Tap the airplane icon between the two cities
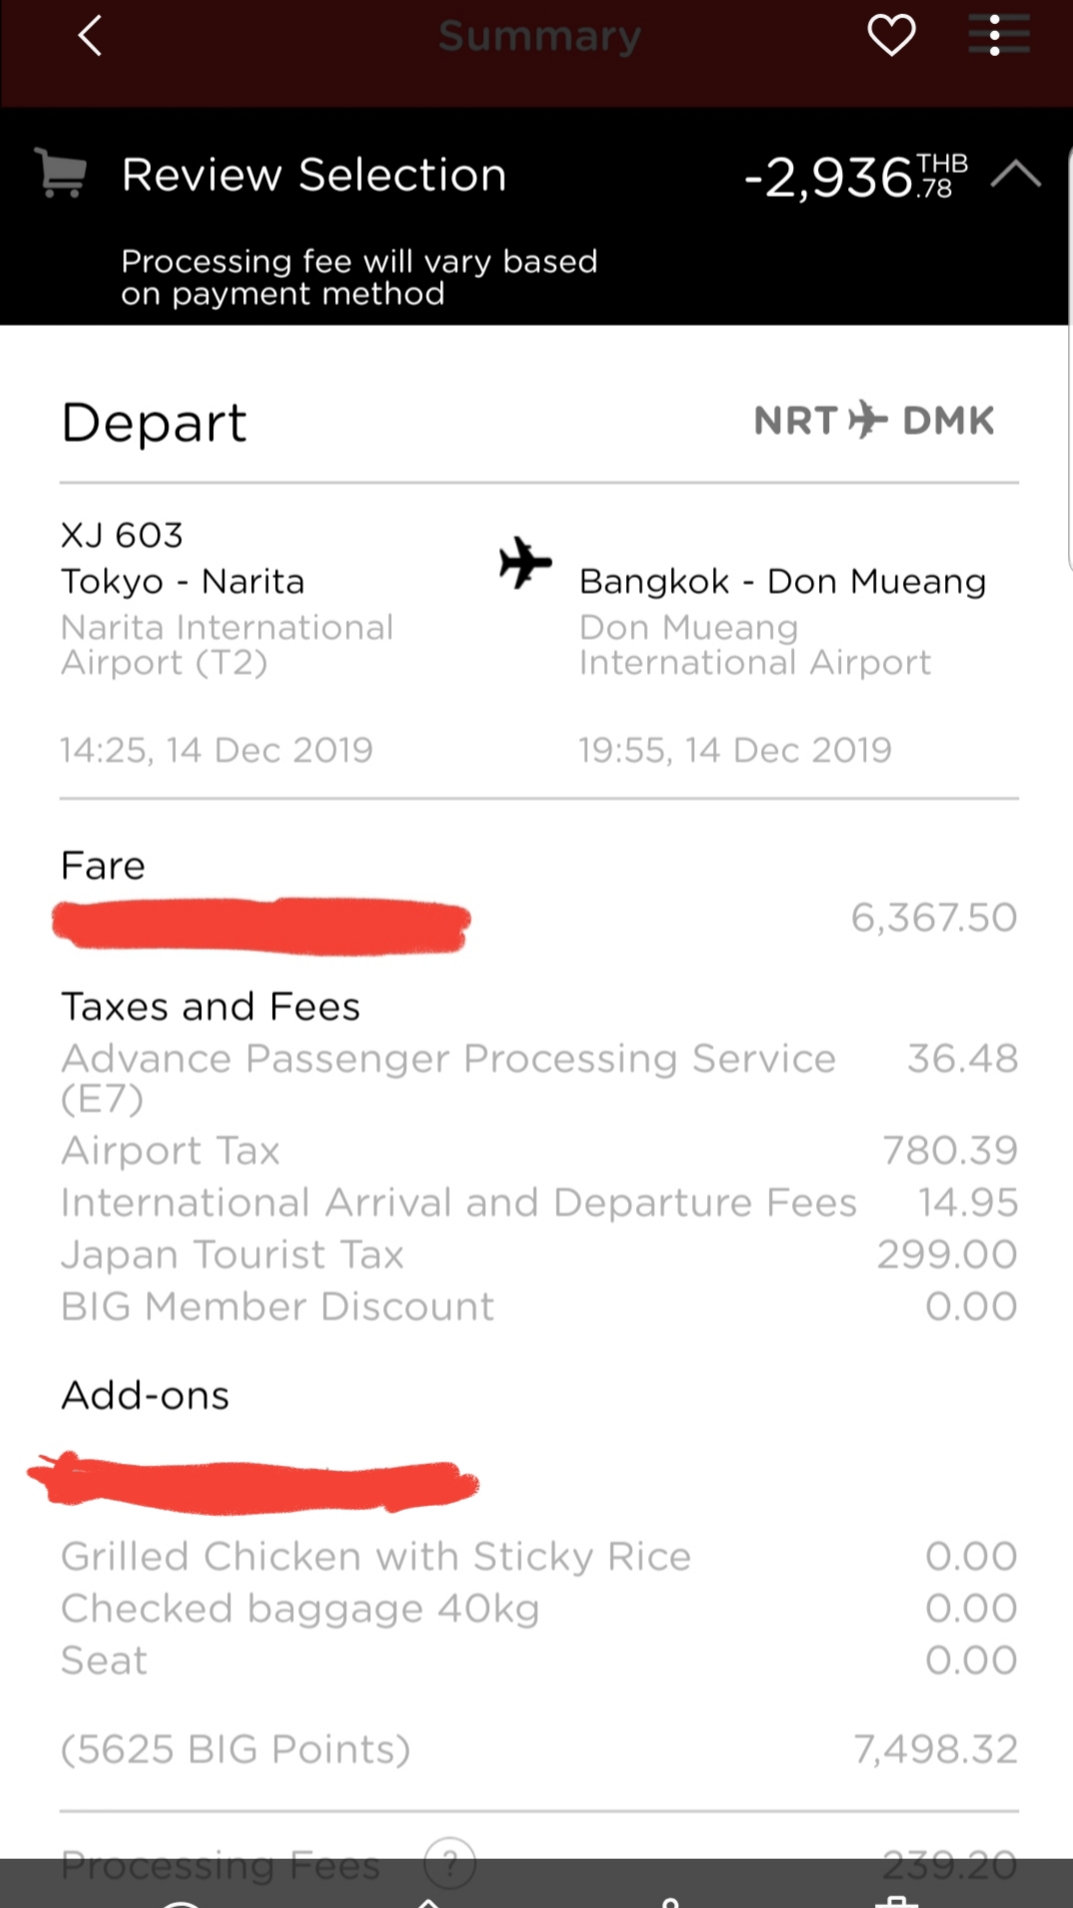This screenshot has height=1908, width=1073. pyautogui.click(x=525, y=563)
